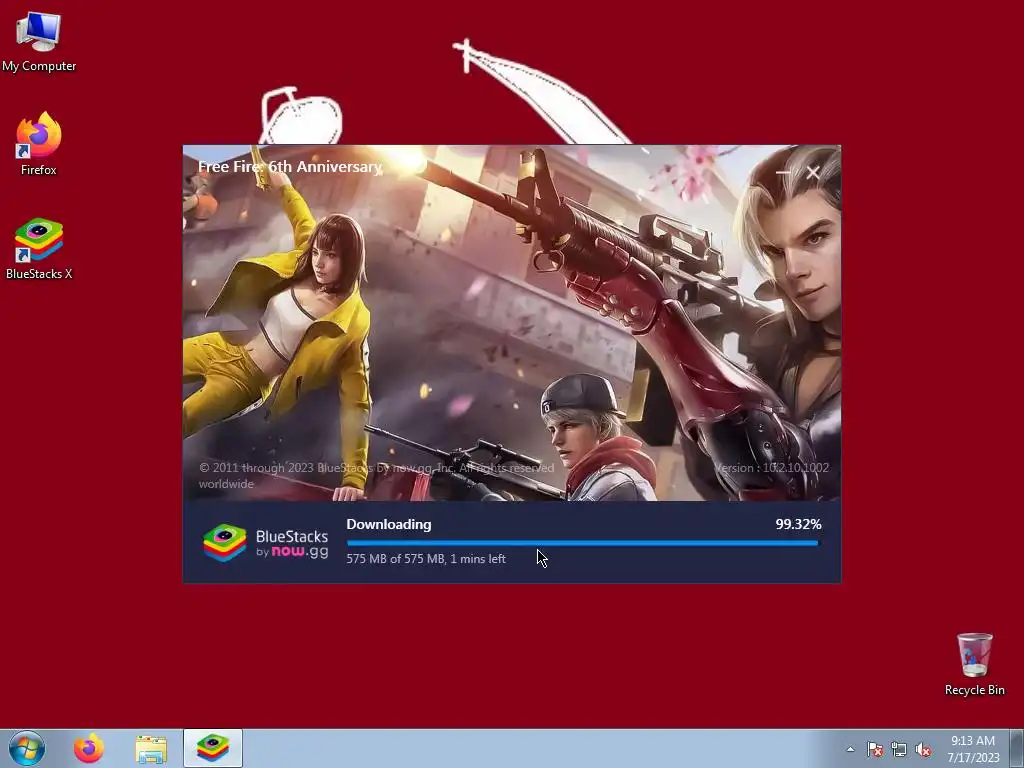Click the network status tray icon

pos(899,749)
